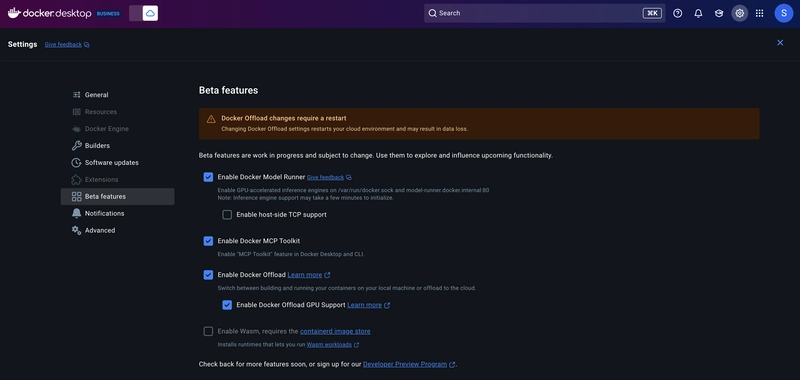Select the Builders settings tab
The height and width of the screenshot is (380, 800).
point(117,146)
